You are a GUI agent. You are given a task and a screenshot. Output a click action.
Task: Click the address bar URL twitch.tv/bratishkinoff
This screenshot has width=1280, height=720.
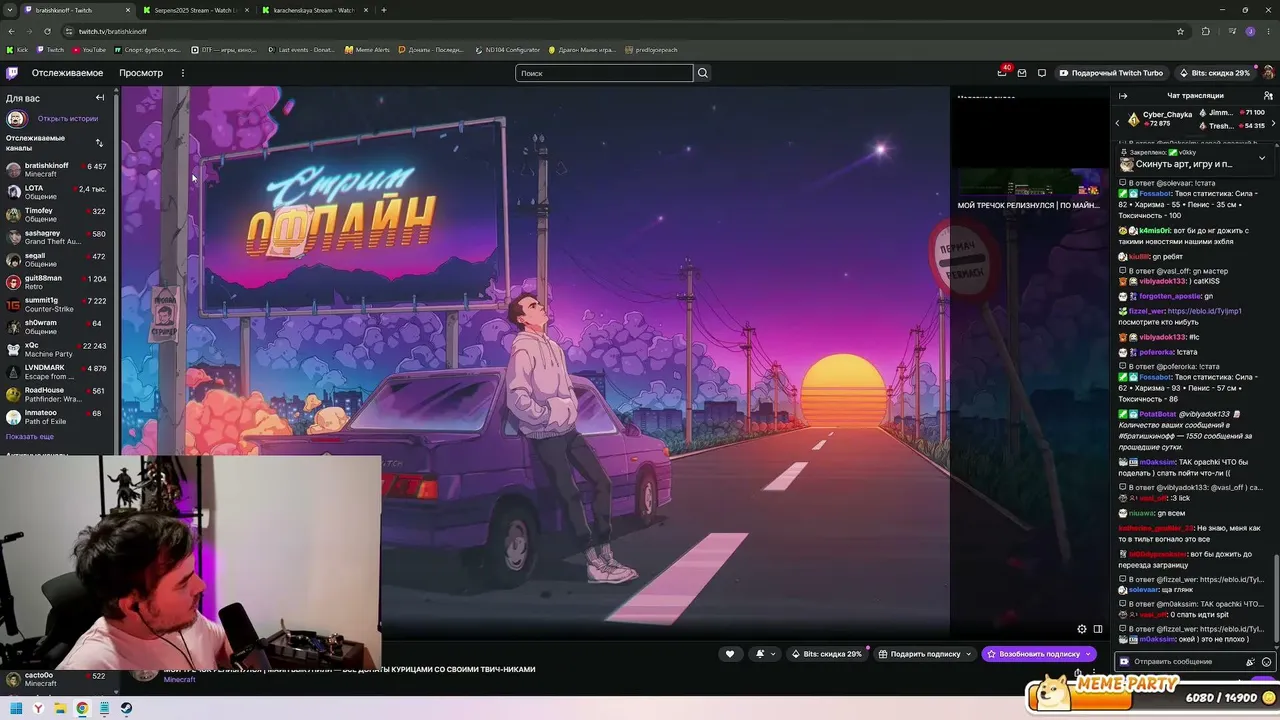(x=113, y=31)
